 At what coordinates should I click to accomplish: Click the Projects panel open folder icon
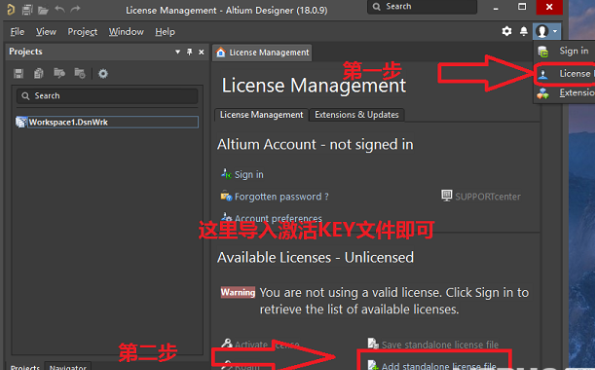click(59, 73)
